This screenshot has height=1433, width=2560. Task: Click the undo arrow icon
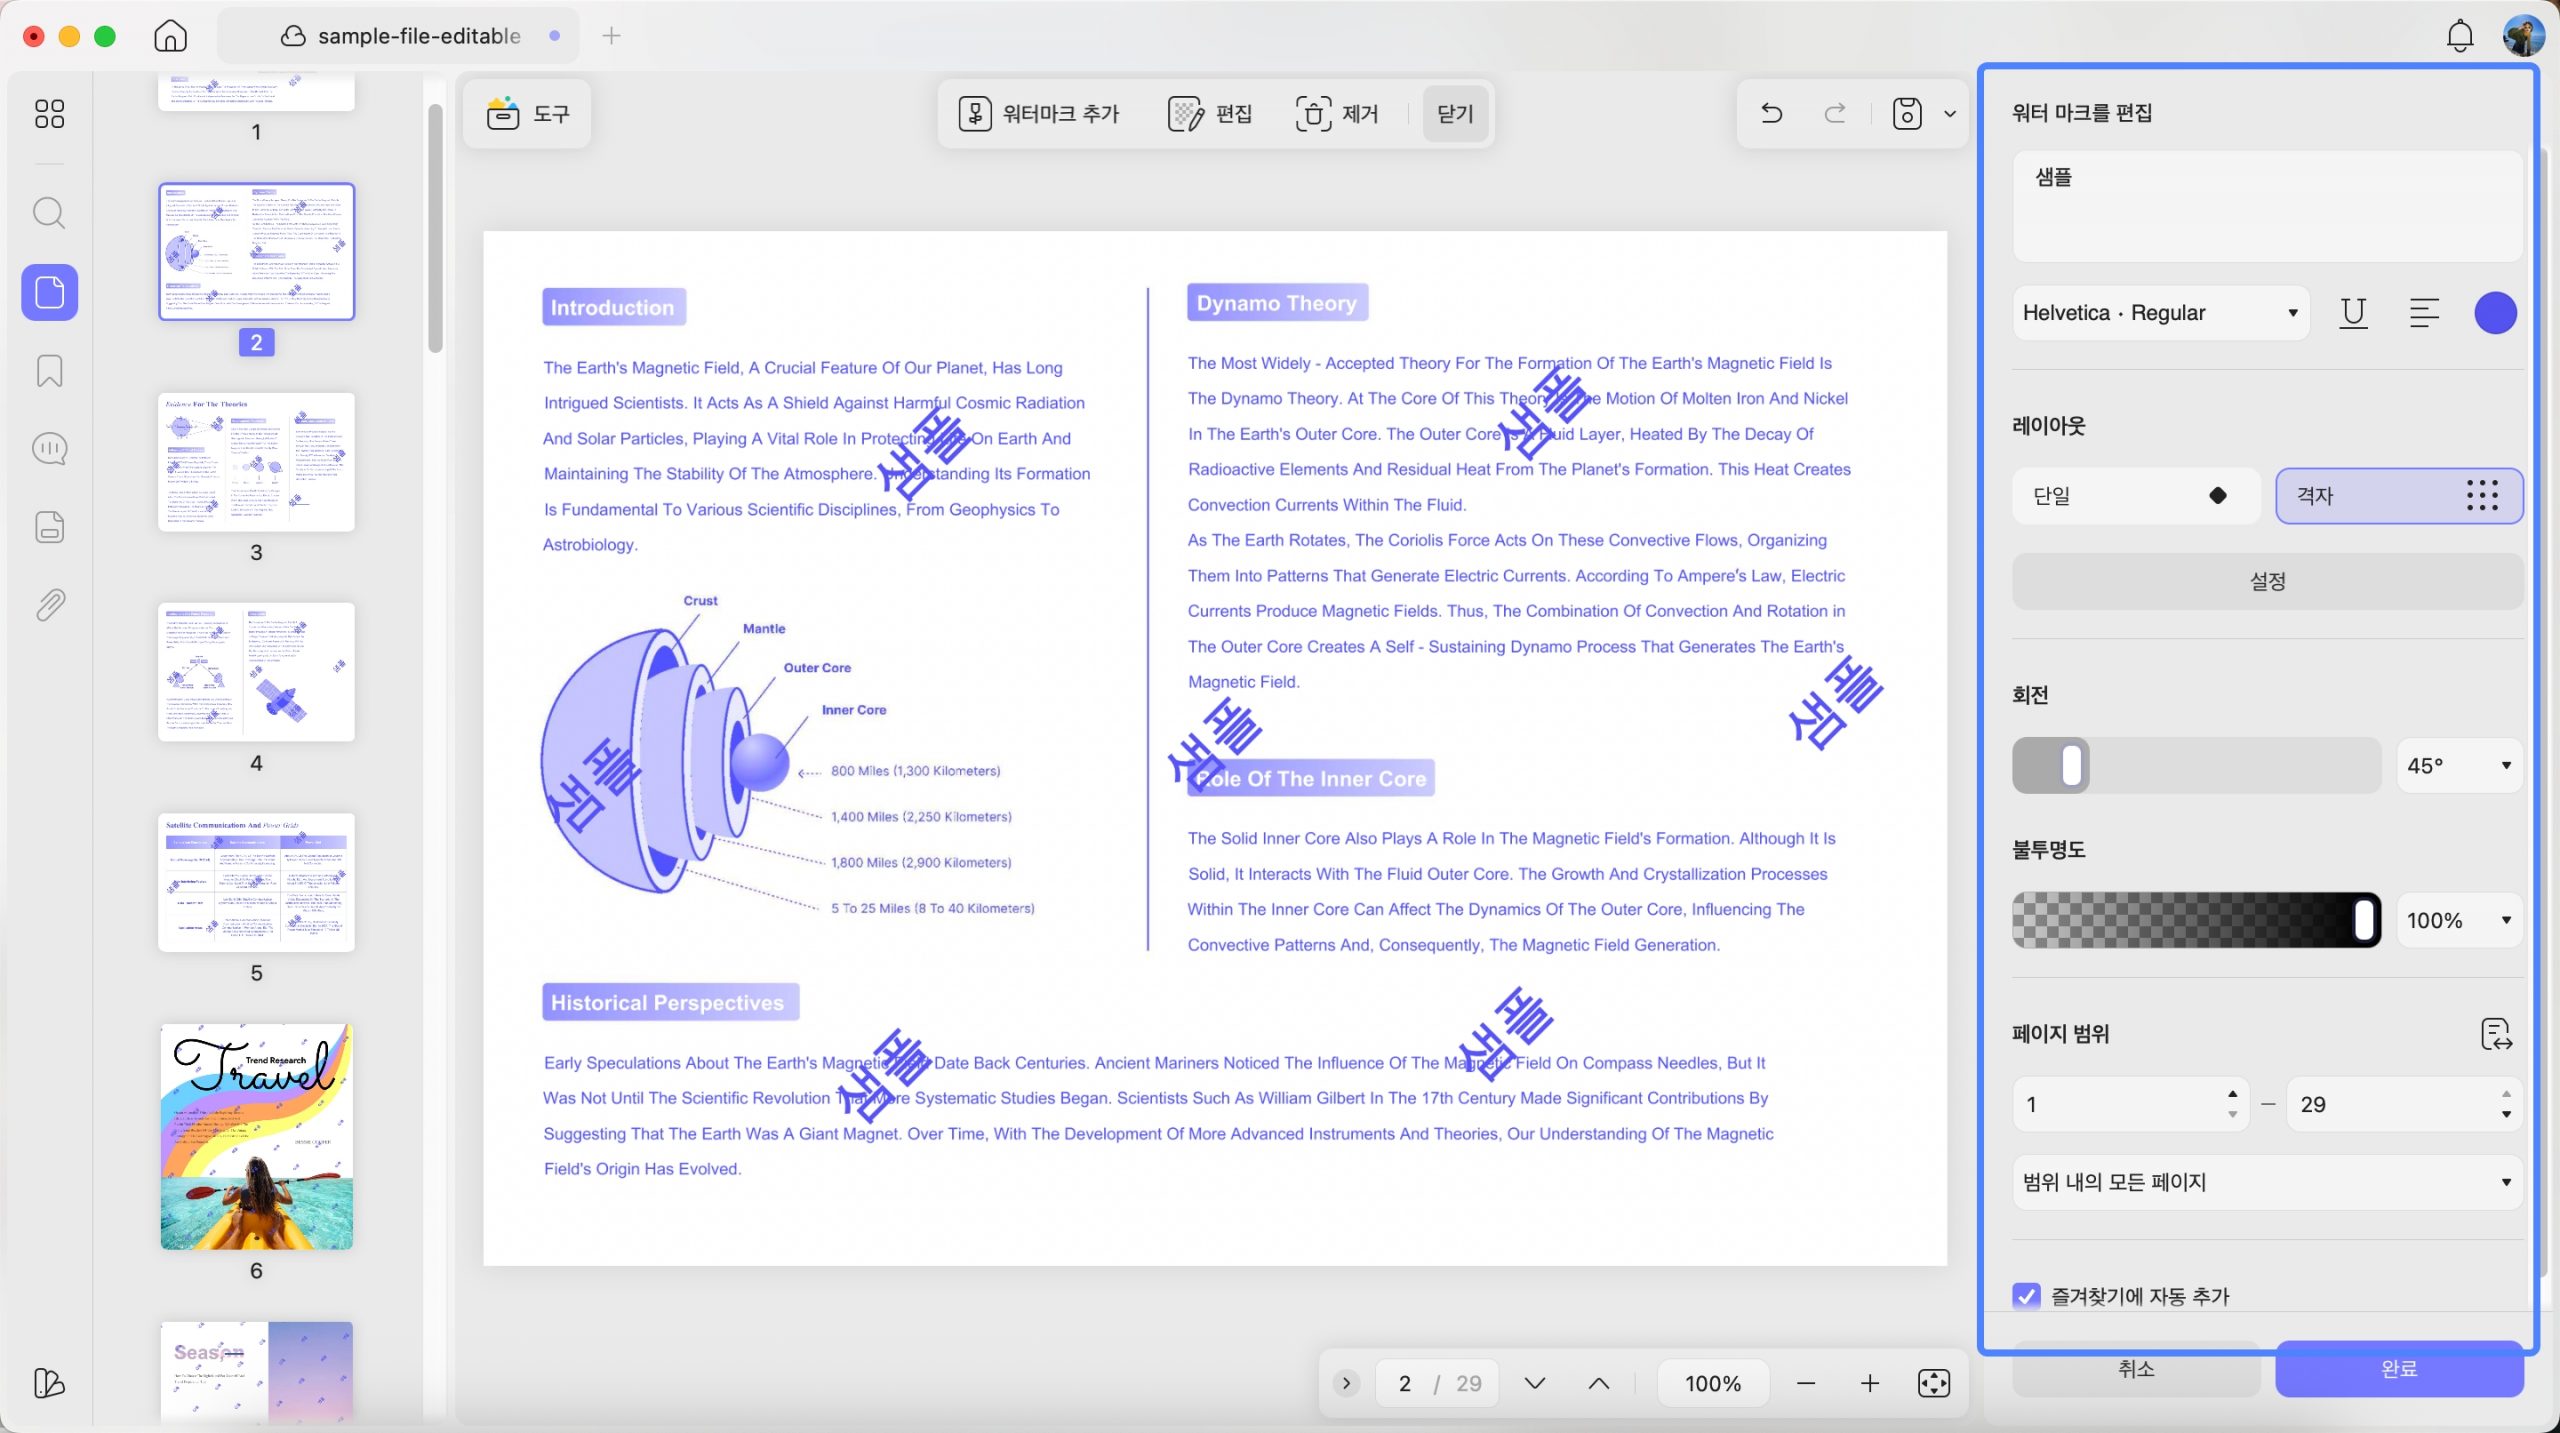click(1771, 114)
